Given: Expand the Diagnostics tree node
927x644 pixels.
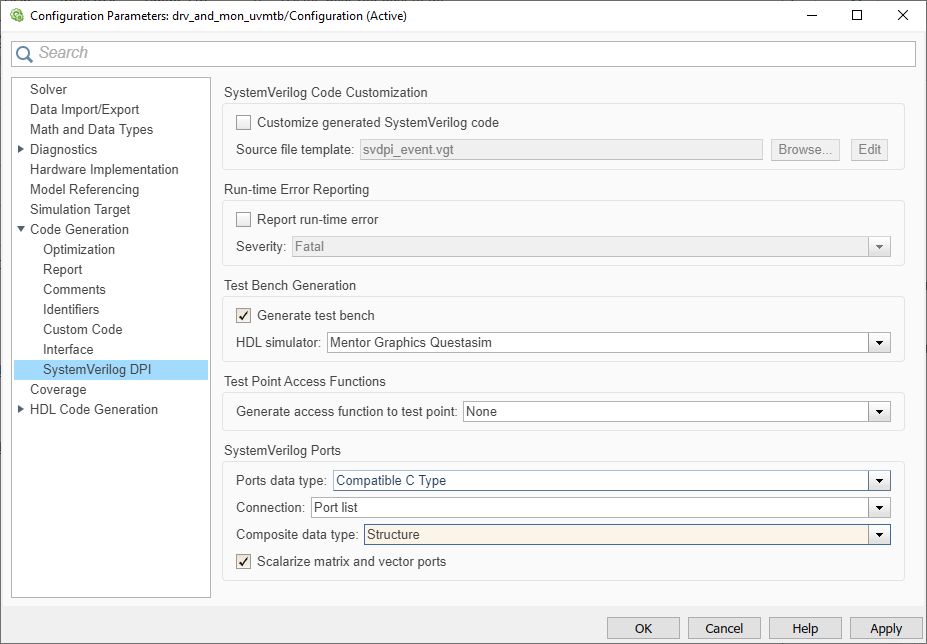Looking at the screenshot, I should pos(21,149).
